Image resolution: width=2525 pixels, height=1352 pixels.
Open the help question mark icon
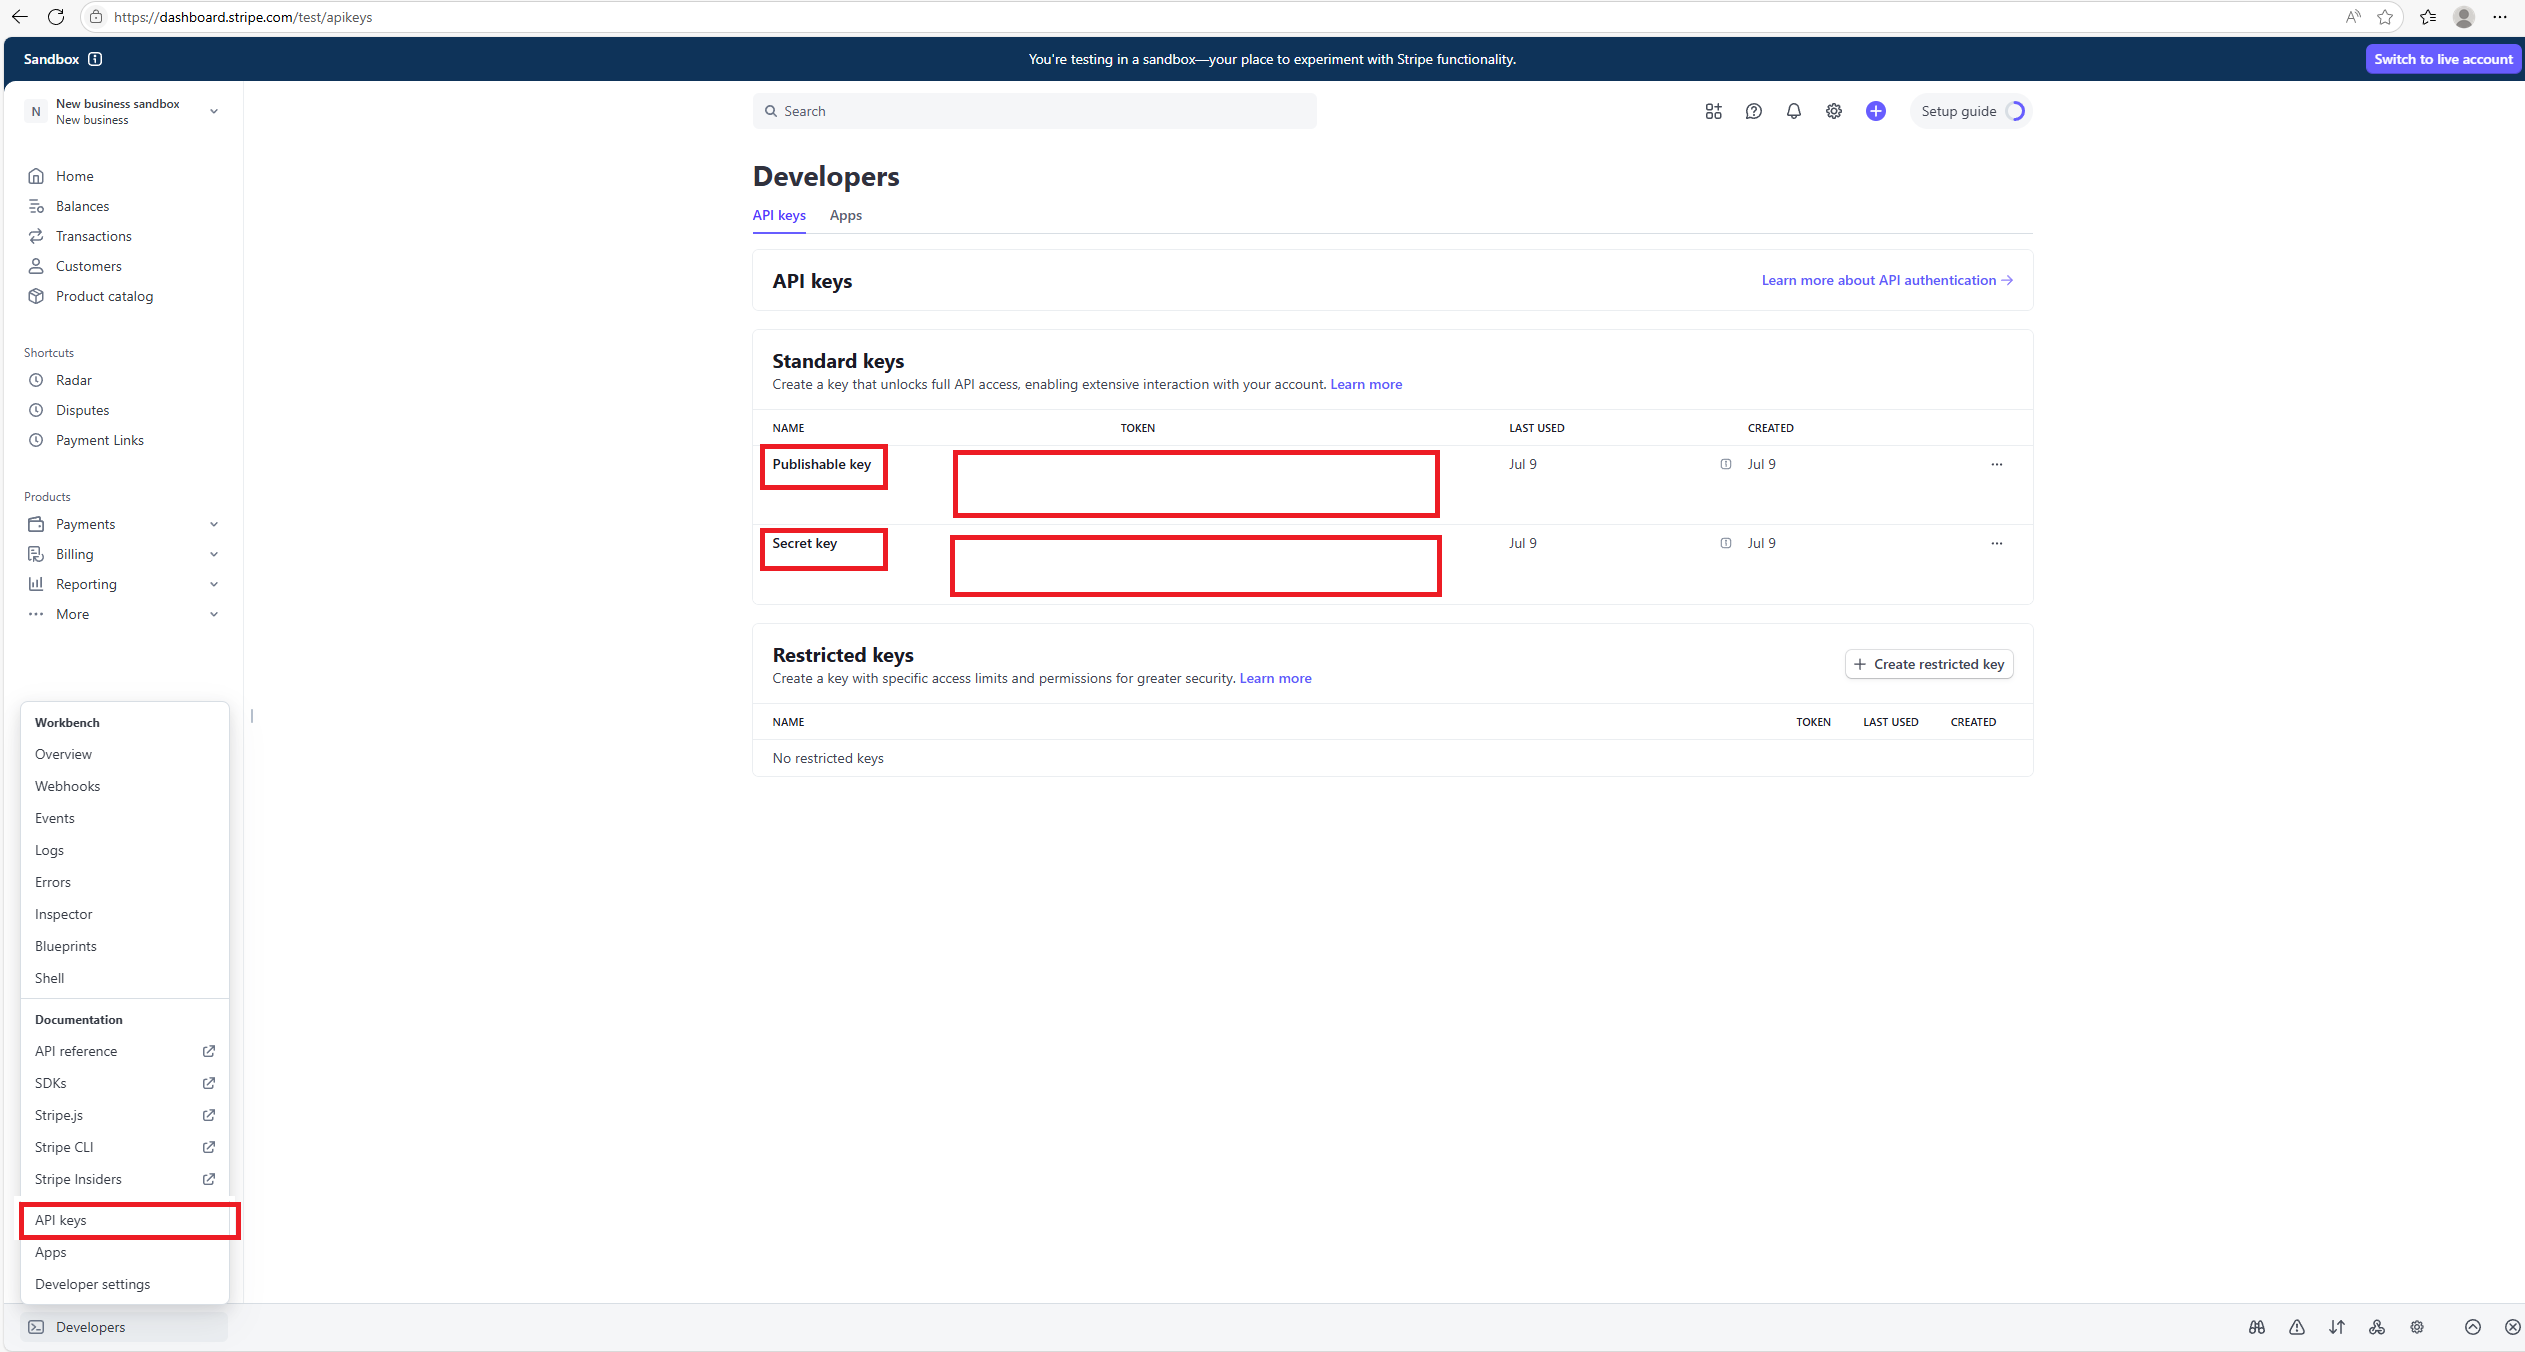tap(1753, 111)
